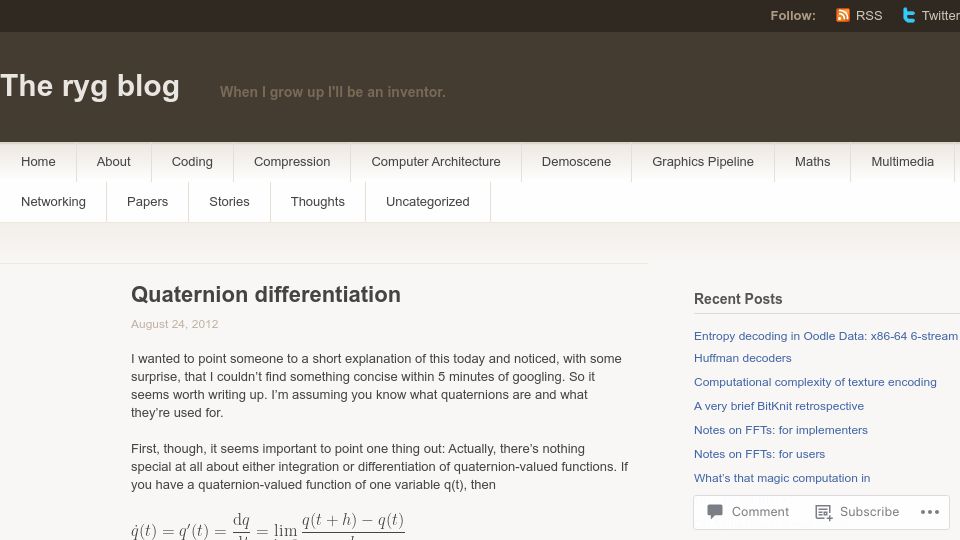Screen dimensions: 960x540
Task: Open the Papers category
Action: pyautogui.click(x=147, y=201)
